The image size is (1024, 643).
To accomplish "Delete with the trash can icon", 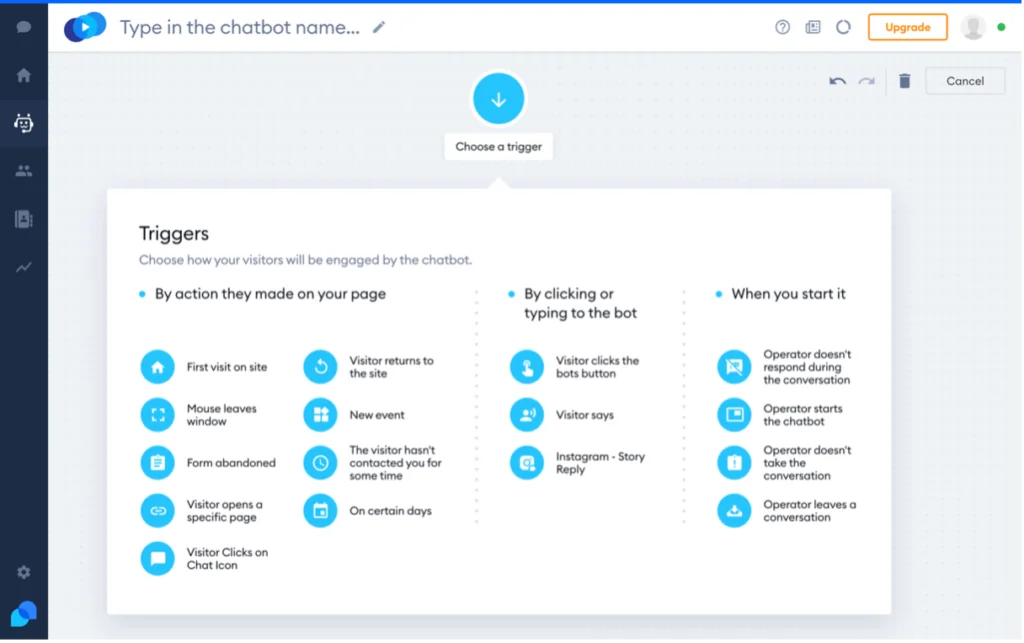I will click(x=904, y=81).
